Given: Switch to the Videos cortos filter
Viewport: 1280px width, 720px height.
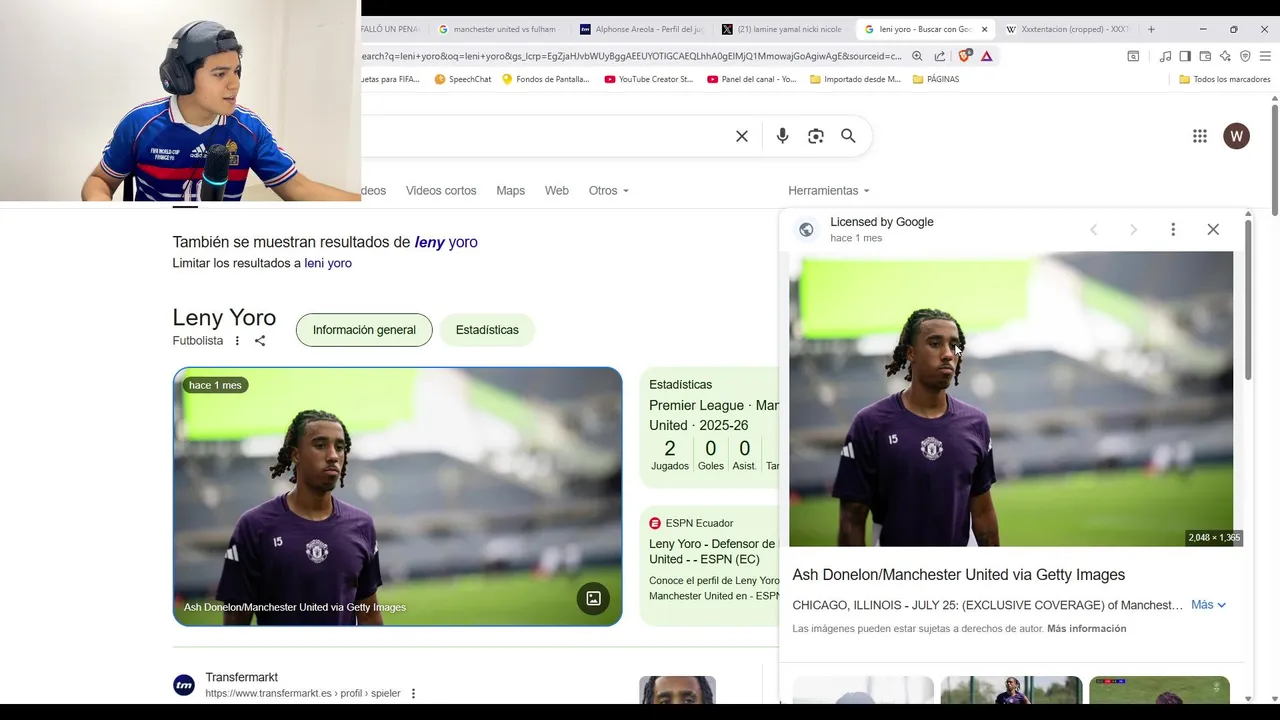Looking at the screenshot, I should 441,190.
